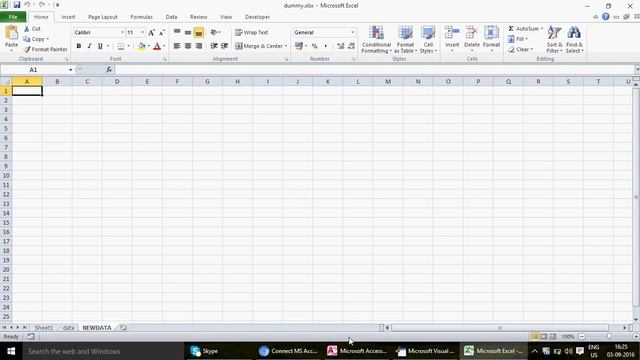Image resolution: width=640 pixels, height=360 pixels.
Task: Toggle Italic formatting
Action: (x=89, y=46)
